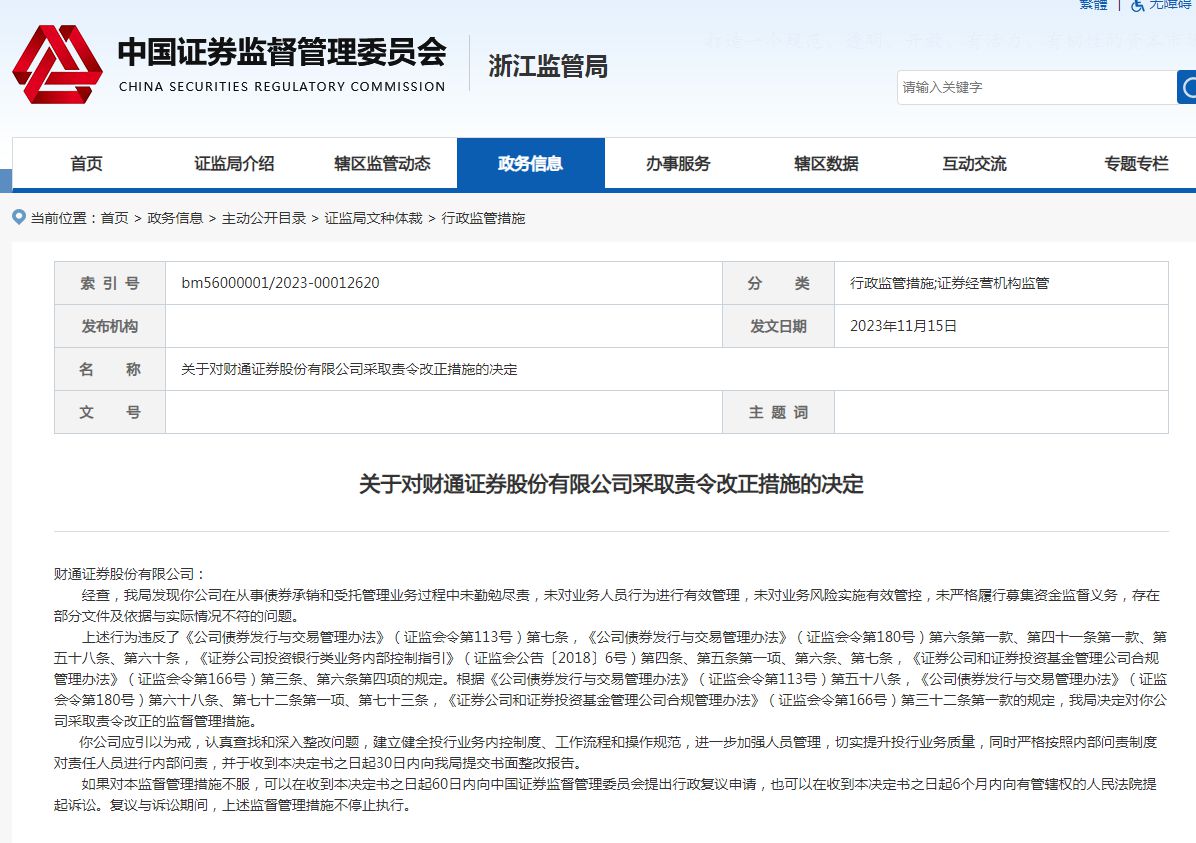Switch to traditional Chinese (繁體) link
The height and width of the screenshot is (843, 1196).
click(x=1093, y=5)
